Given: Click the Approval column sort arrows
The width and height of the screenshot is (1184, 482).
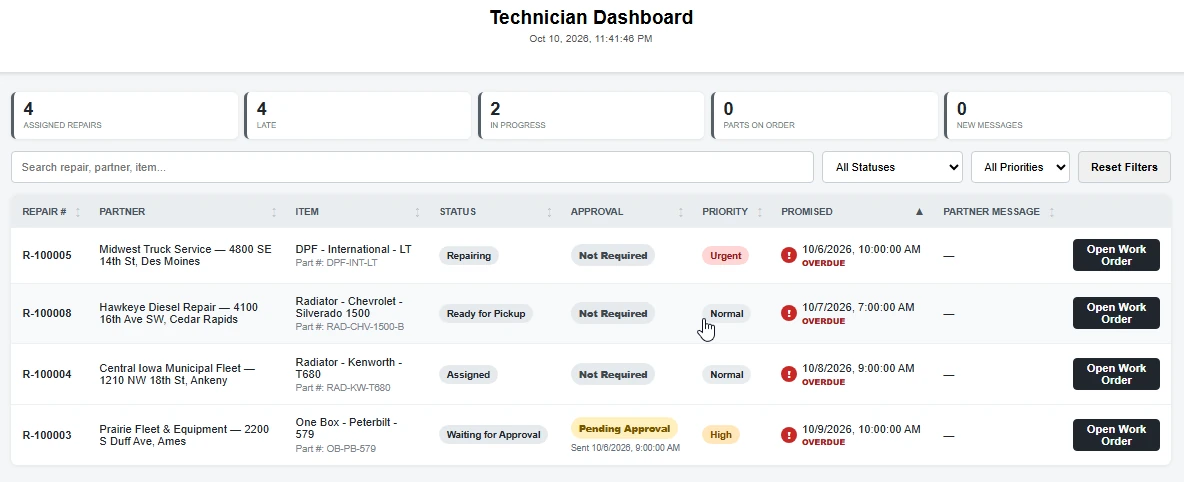Looking at the screenshot, I should click(680, 212).
